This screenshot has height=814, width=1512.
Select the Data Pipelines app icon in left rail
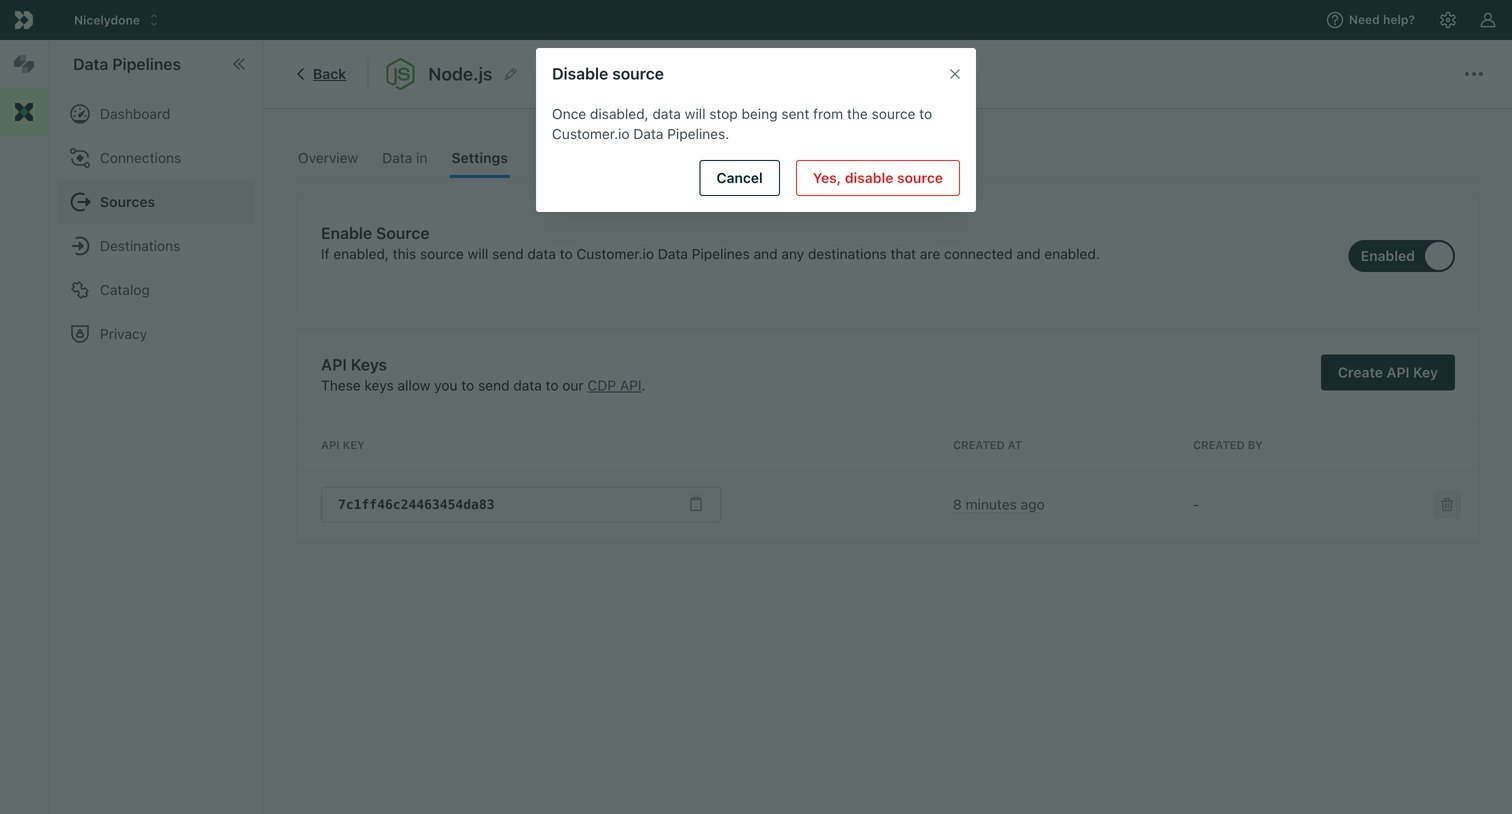pos(24,112)
